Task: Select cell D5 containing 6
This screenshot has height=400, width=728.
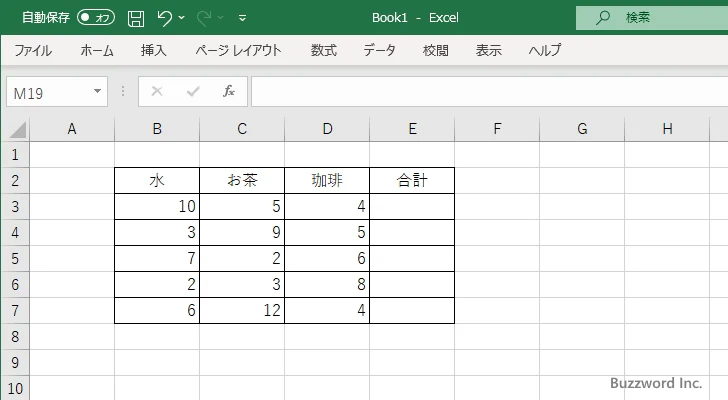Action: 327,258
